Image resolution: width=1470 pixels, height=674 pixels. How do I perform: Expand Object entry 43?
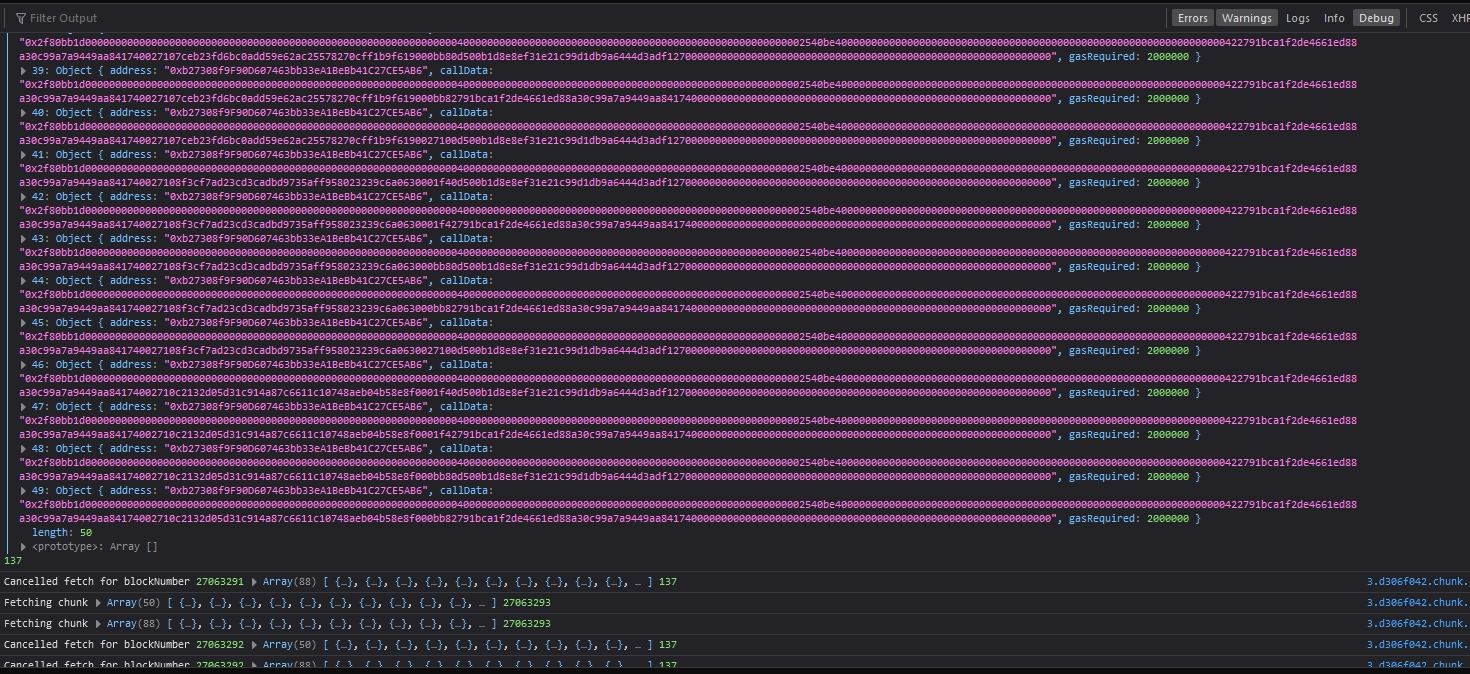[x=25, y=239]
